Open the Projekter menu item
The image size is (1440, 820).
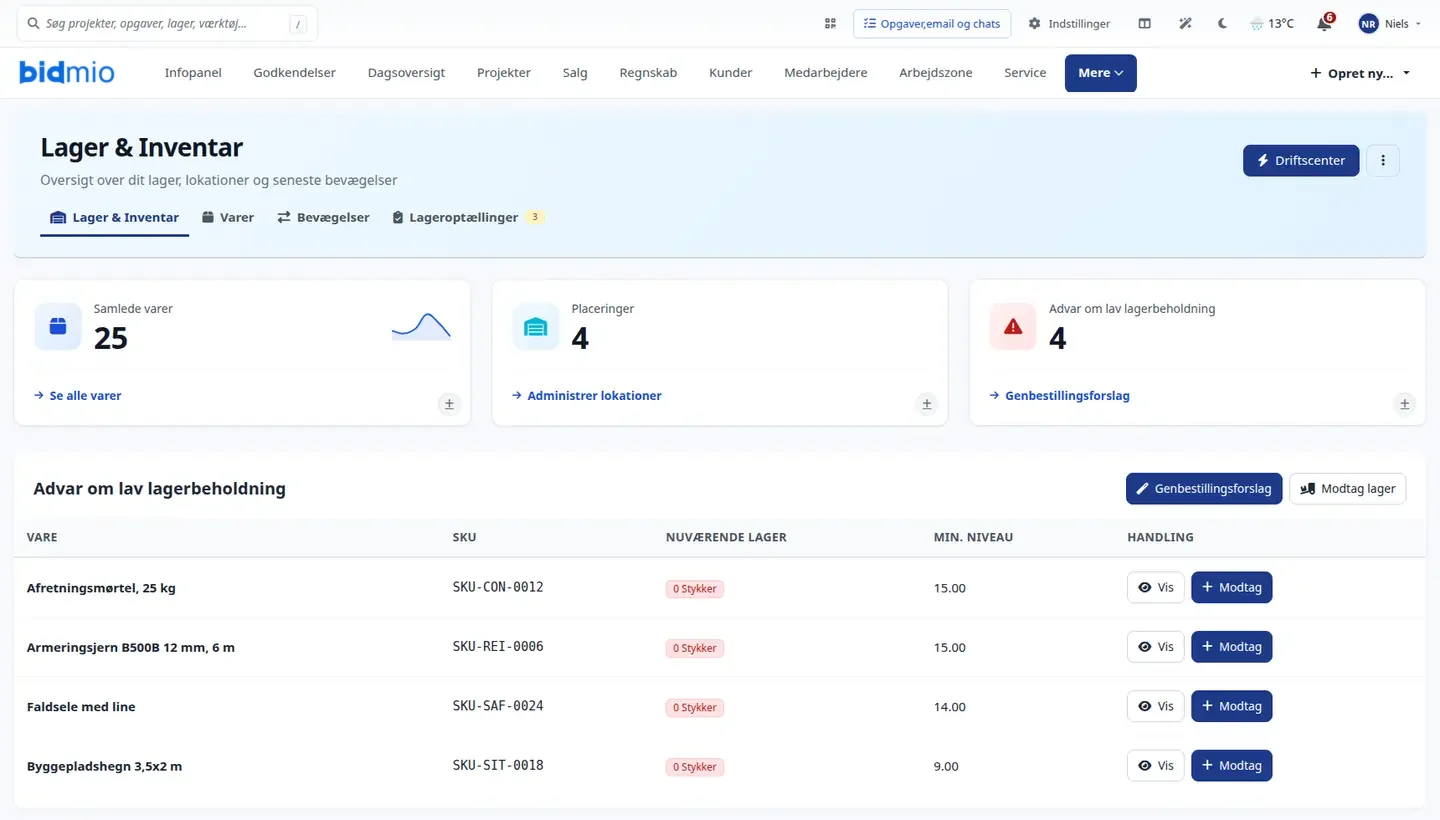click(x=504, y=73)
